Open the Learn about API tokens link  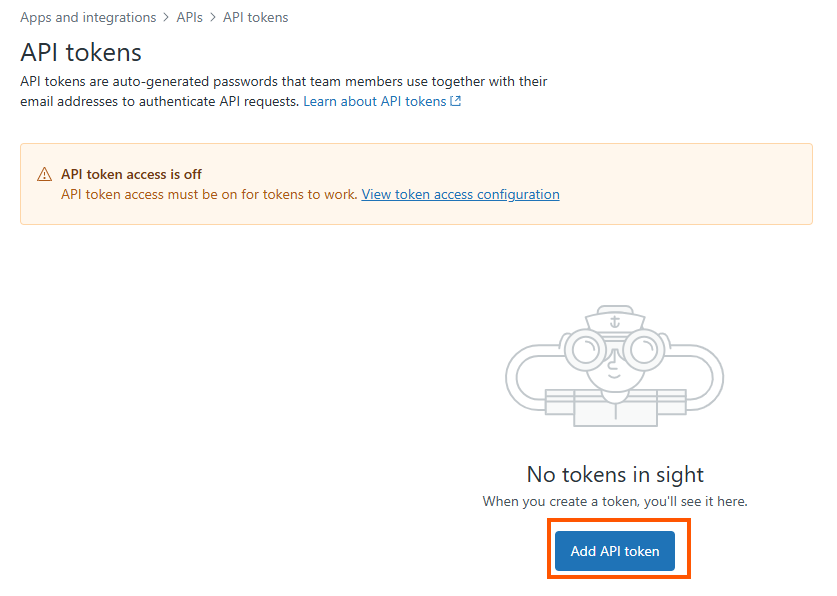pyautogui.click(x=375, y=102)
